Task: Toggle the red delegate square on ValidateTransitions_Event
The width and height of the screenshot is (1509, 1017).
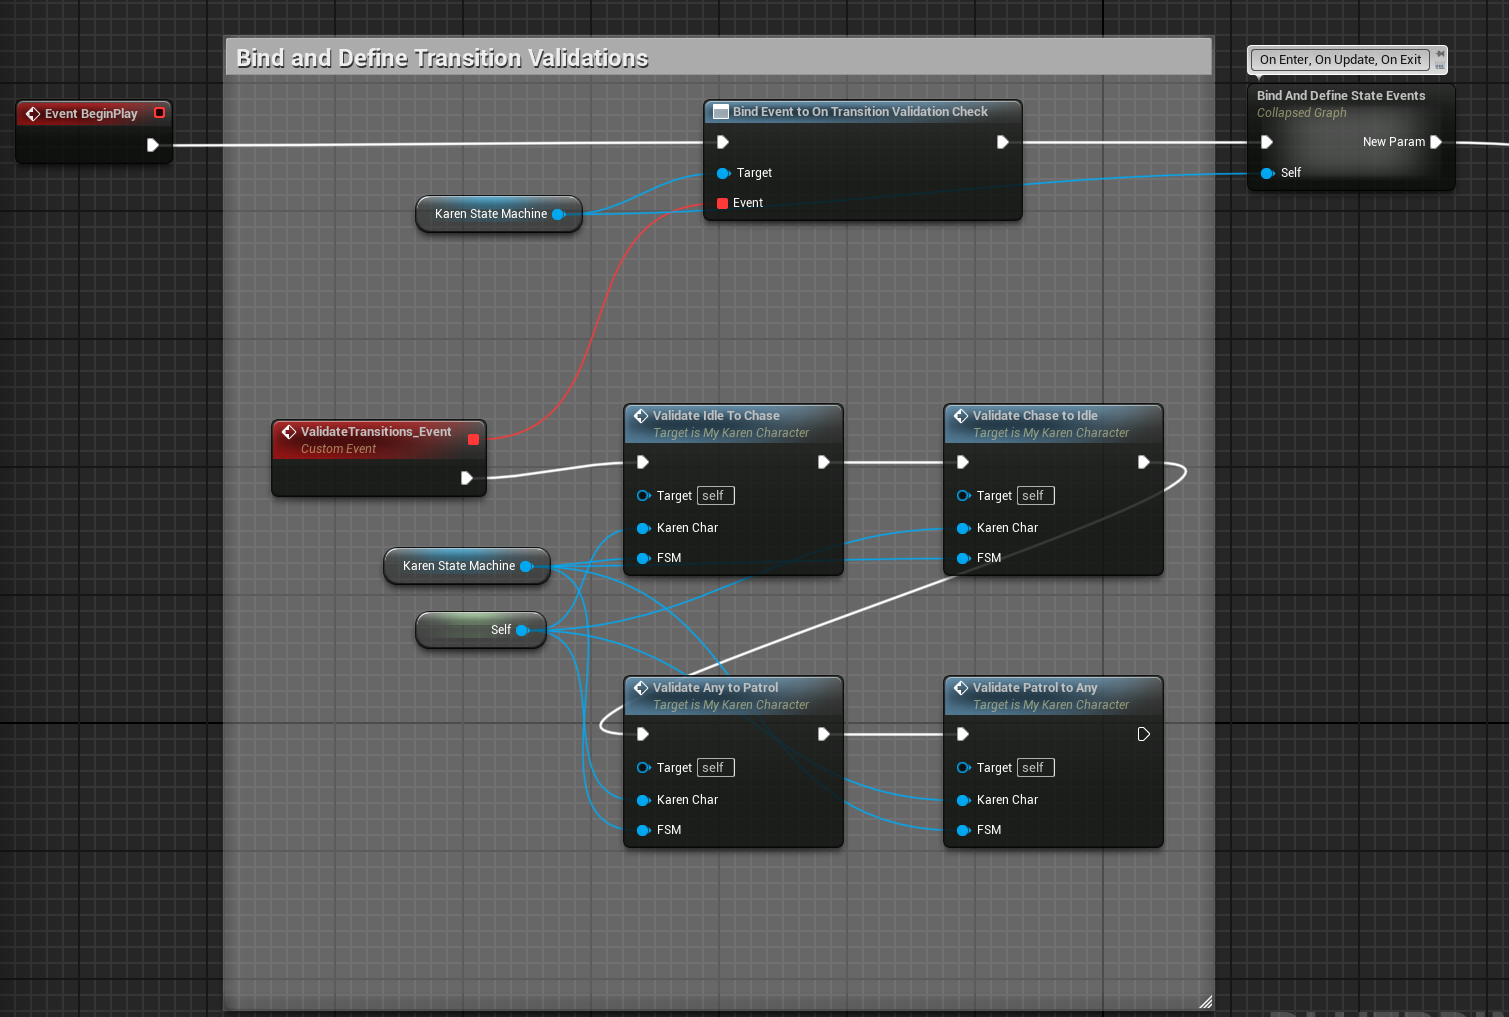Action: pos(474,439)
